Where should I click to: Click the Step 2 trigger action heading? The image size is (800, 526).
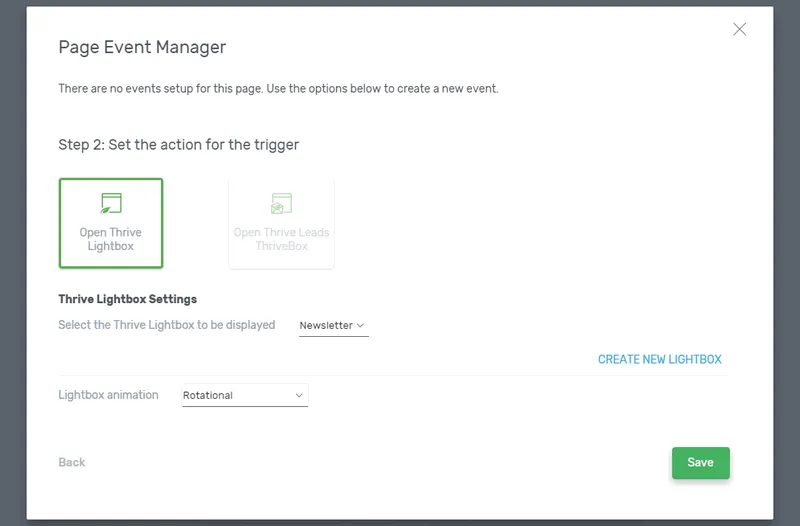[179, 145]
